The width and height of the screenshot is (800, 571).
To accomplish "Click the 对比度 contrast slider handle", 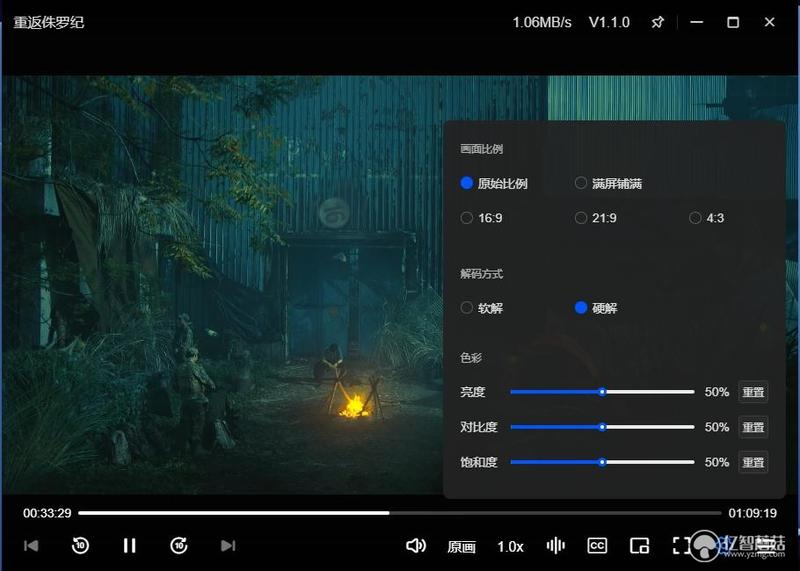I will 602,427.
